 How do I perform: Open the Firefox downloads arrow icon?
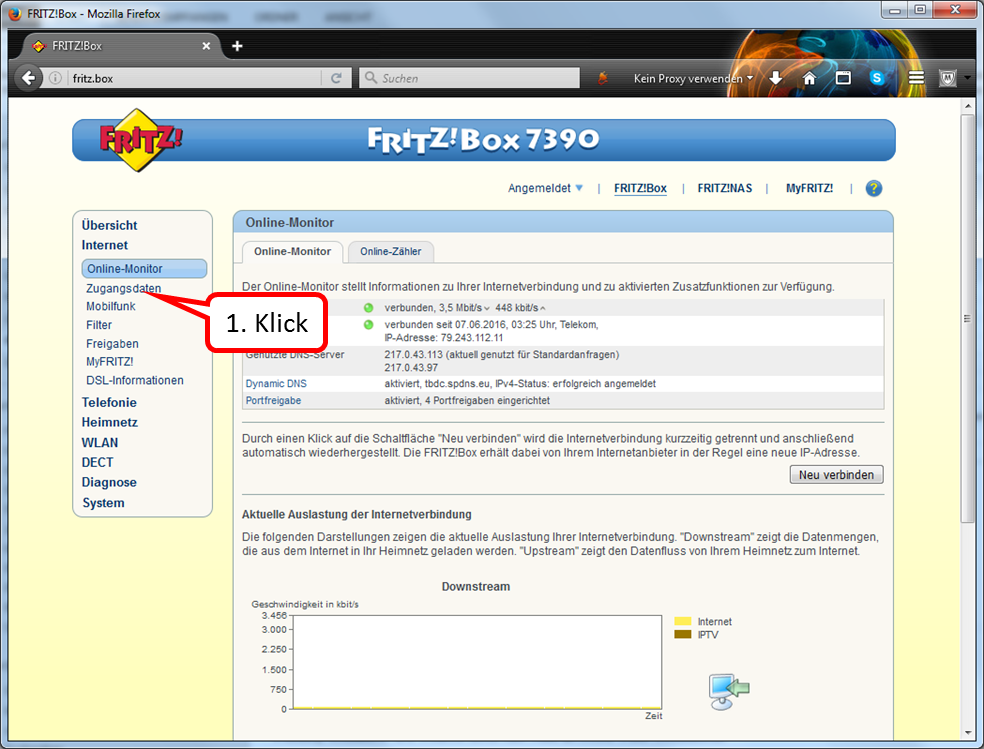point(776,78)
